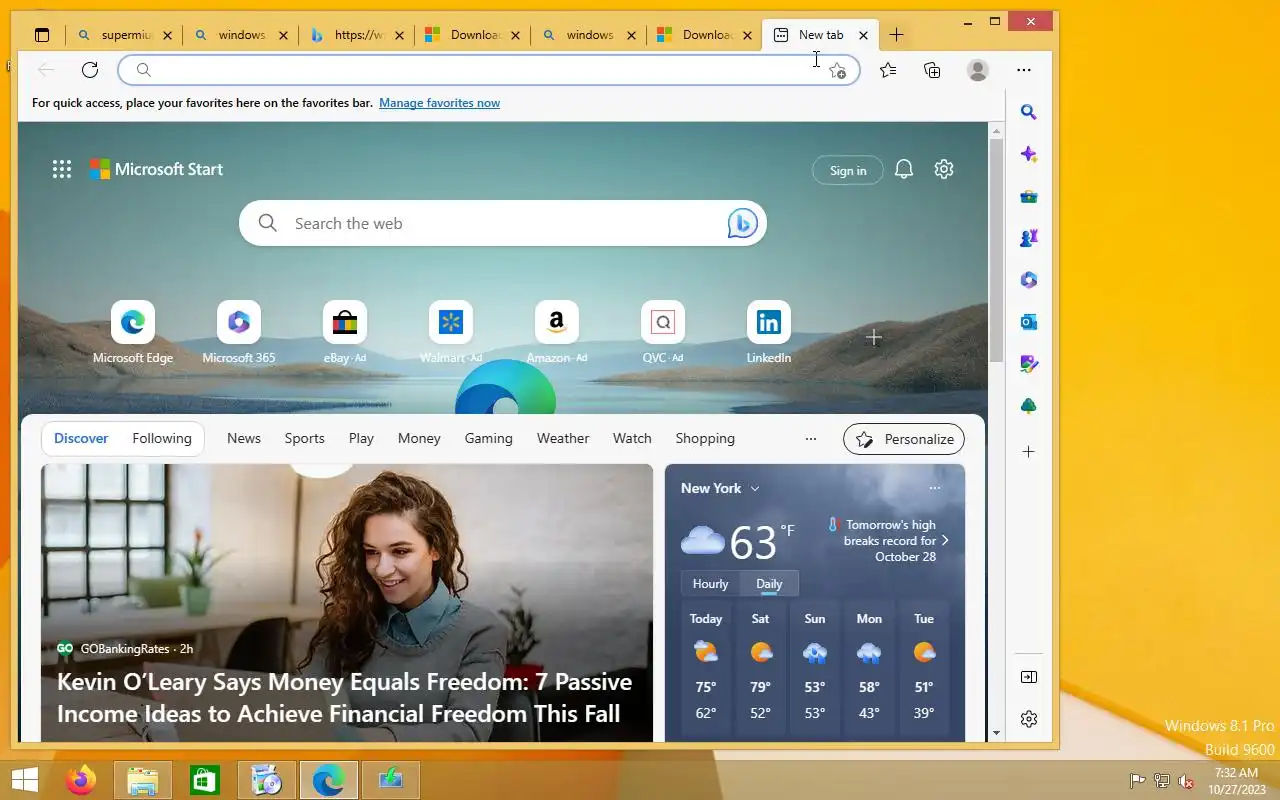Open the Amazon quick link tile
This screenshot has height=800, width=1280.
click(x=557, y=332)
